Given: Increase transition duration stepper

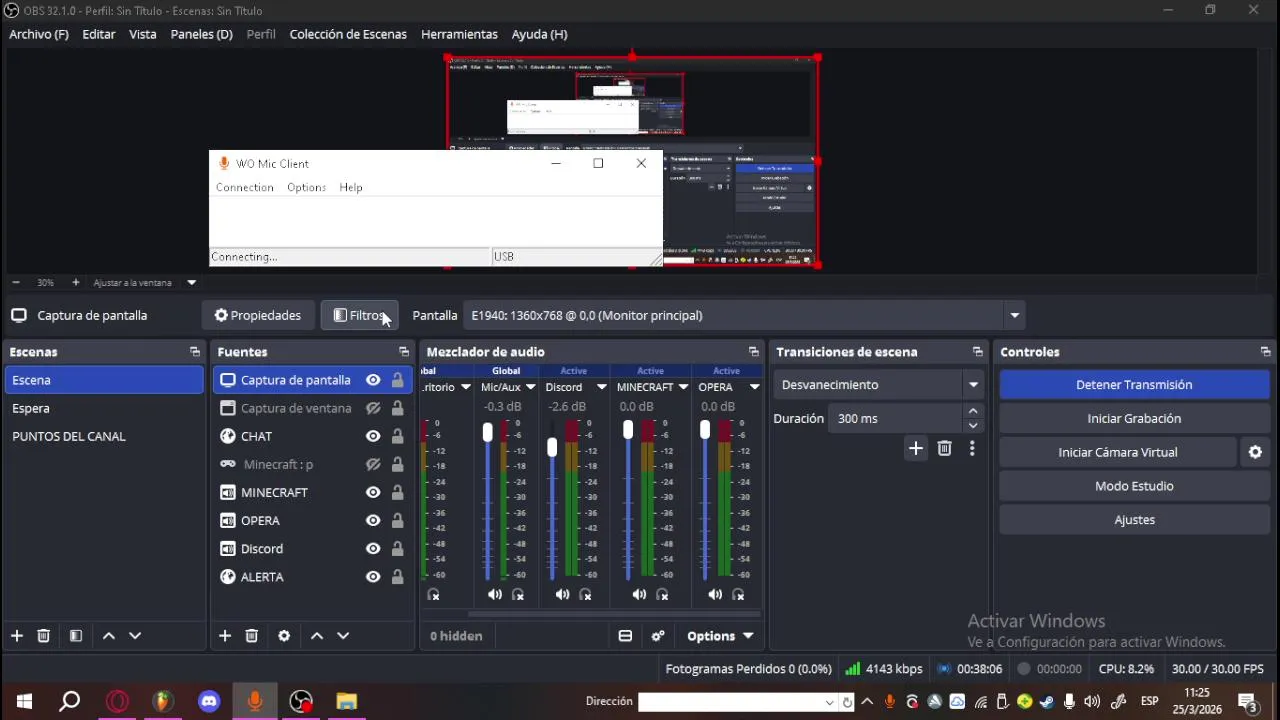Looking at the screenshot, I should pos(974,411).
